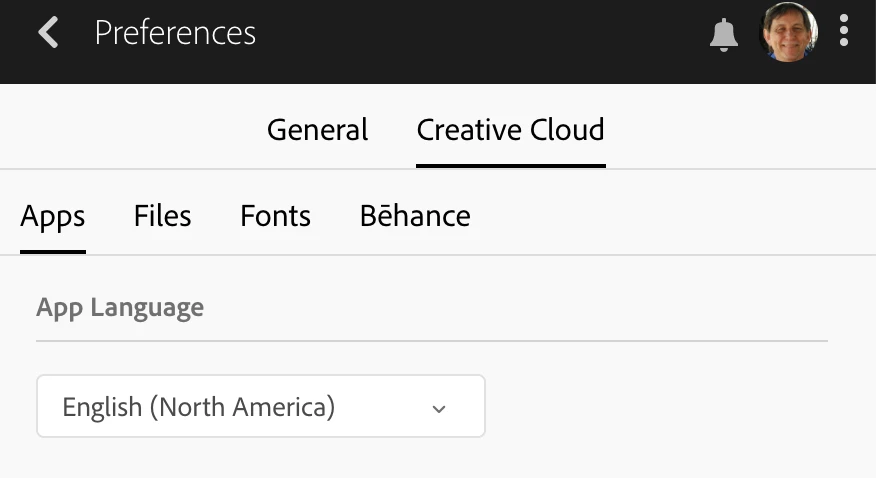Click the back arrow in the header
Image resolution: width=876 pixels, height=478 pixels.
pyautogui.click(x=48, y=32)
